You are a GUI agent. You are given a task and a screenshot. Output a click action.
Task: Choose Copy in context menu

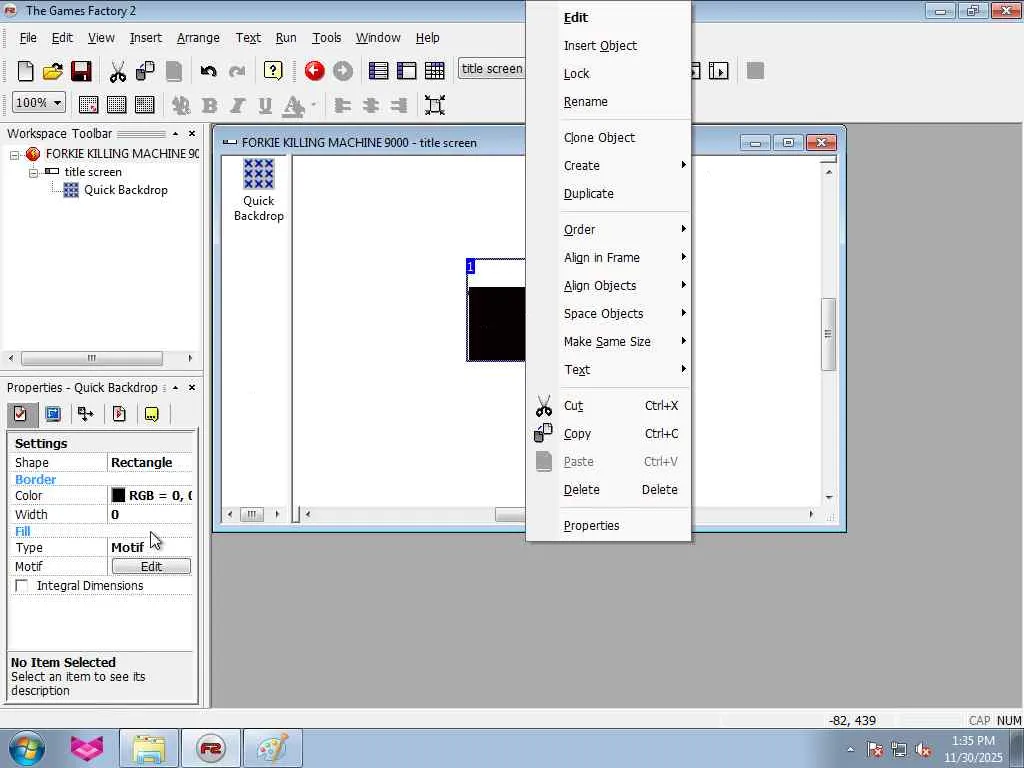tap(577, 434)
